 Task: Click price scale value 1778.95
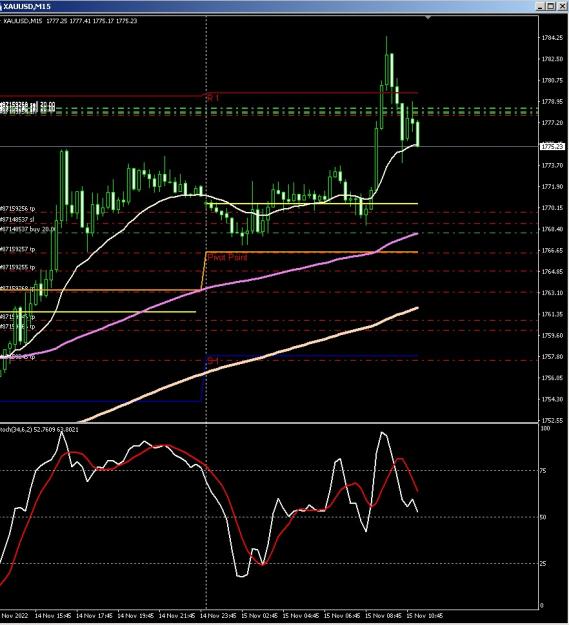tap(552, 102)
